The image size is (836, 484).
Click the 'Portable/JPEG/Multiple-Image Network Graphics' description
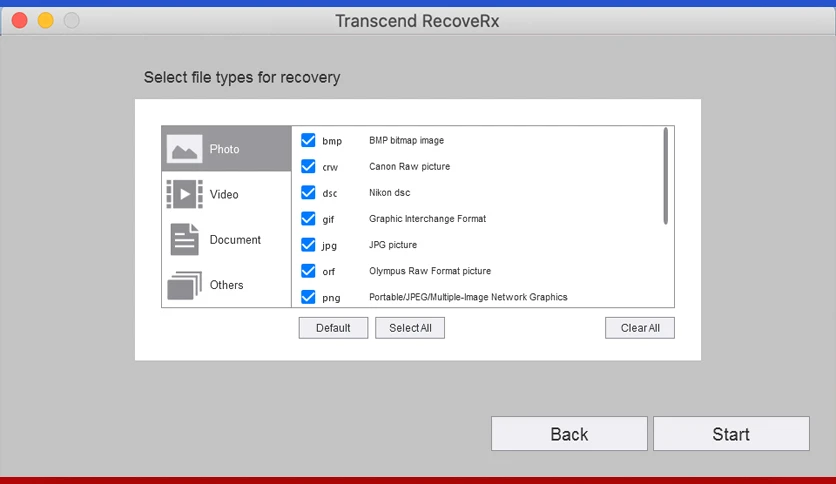(468, 297)
